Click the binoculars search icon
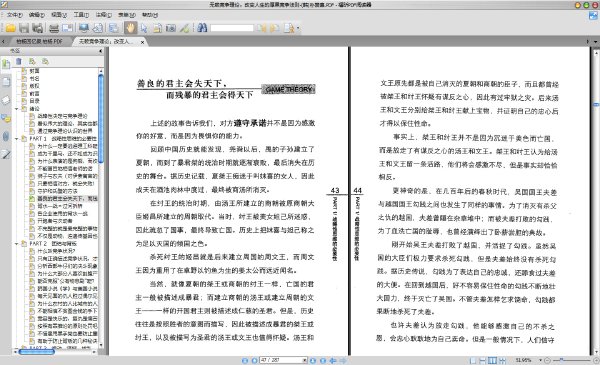600x365 pixels. pos(202,28)
